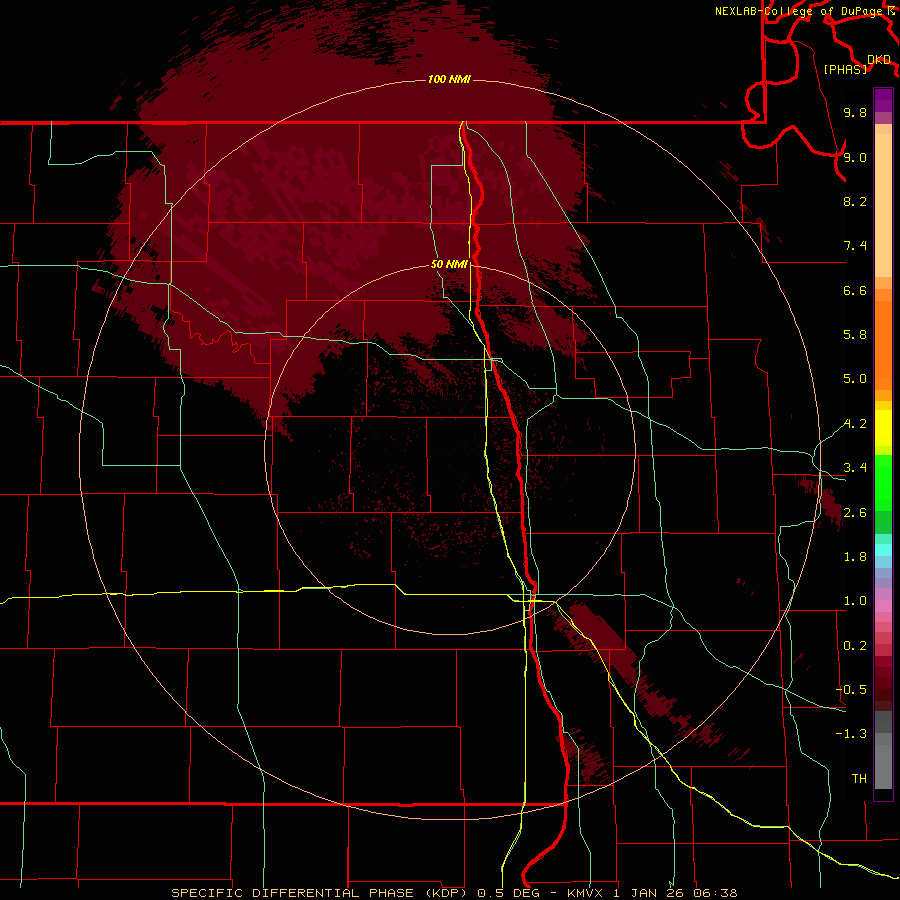Click the 8.2 scale value

(855, 201)
